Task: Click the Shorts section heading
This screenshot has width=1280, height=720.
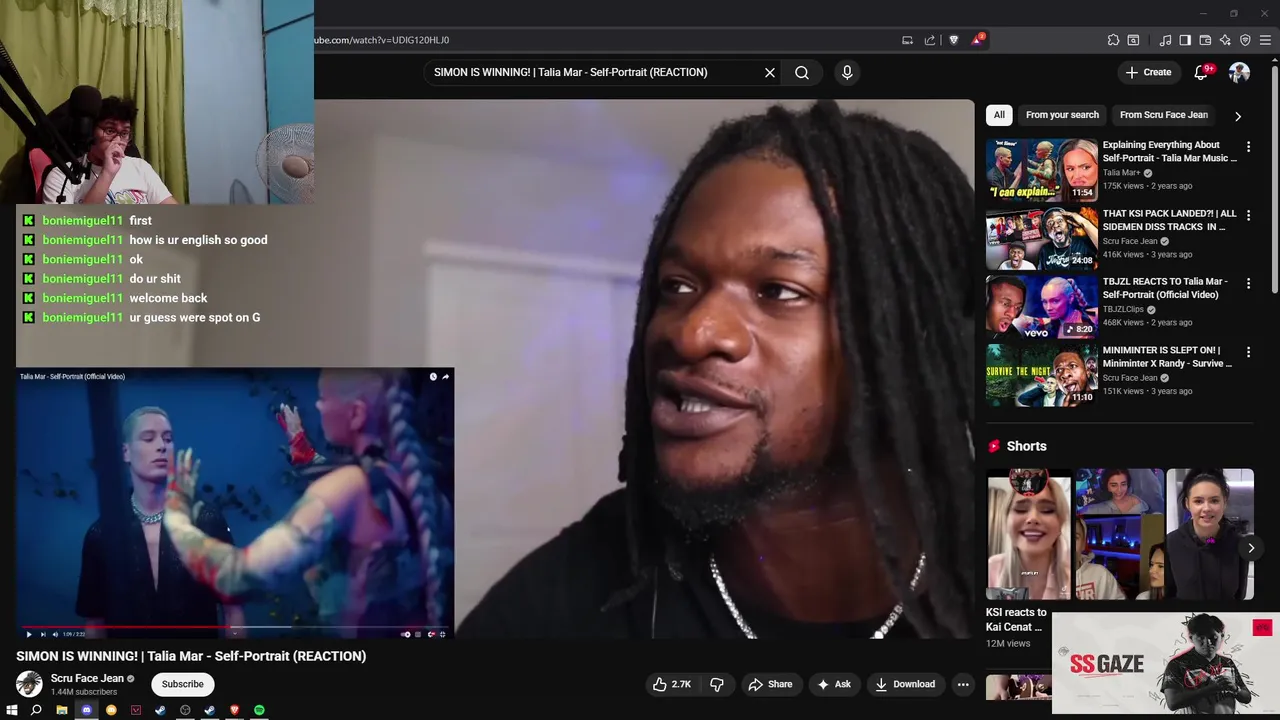Action: coord(1026,446)
